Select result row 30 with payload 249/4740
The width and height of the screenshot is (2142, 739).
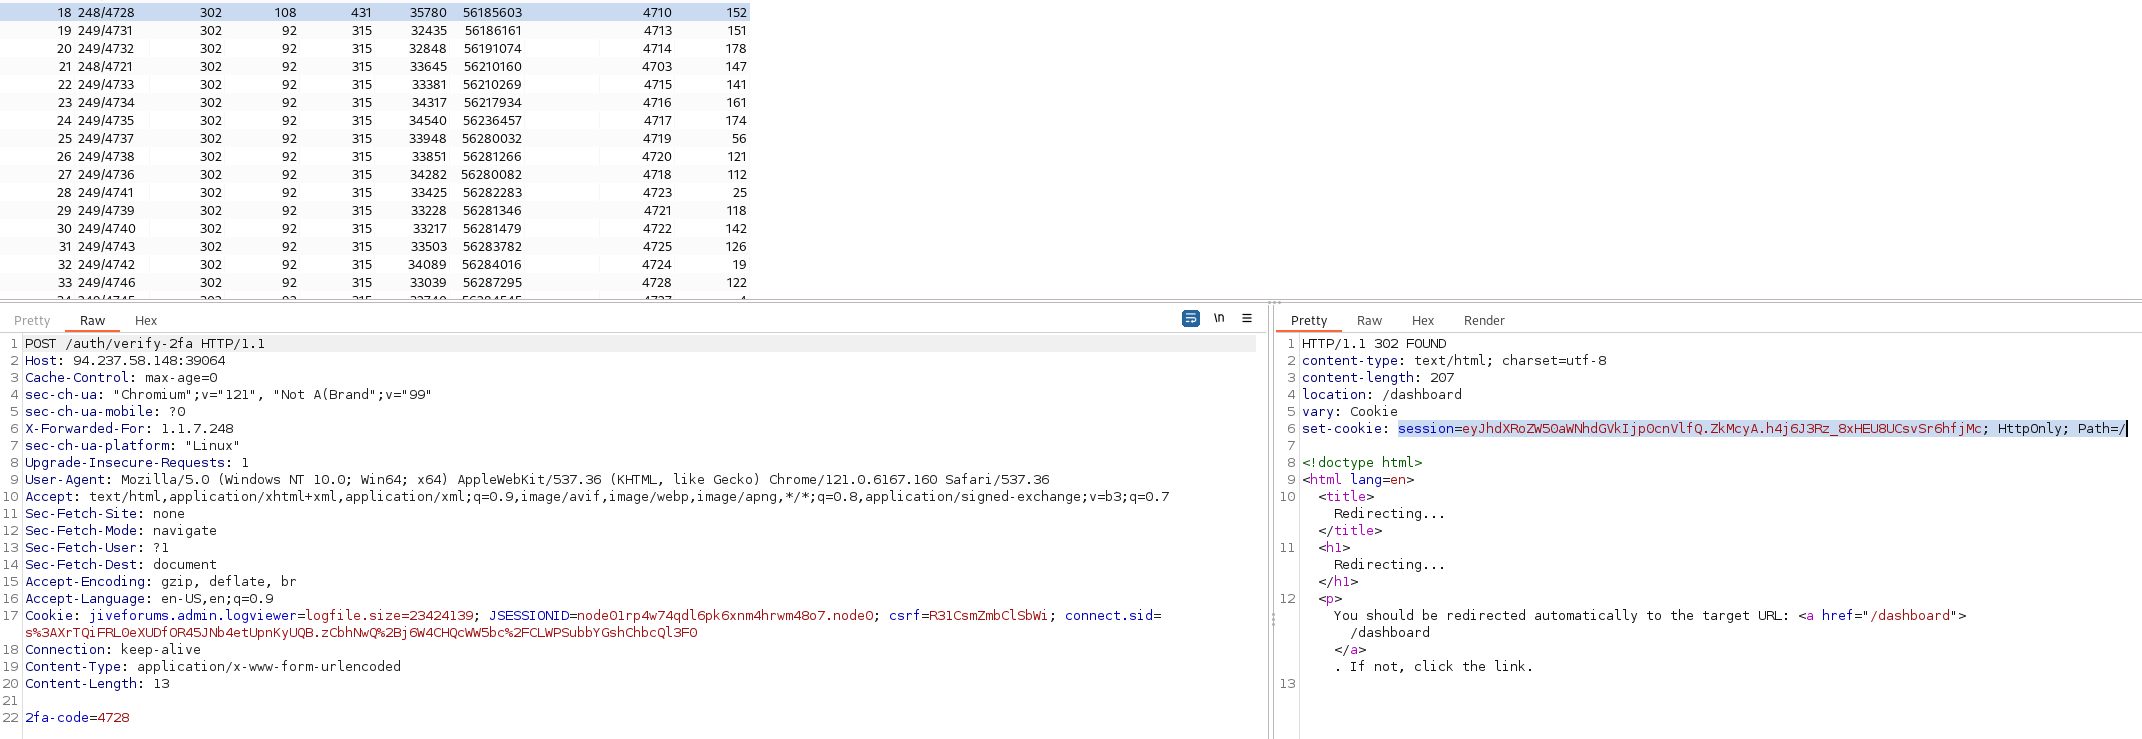click(375, 228)
